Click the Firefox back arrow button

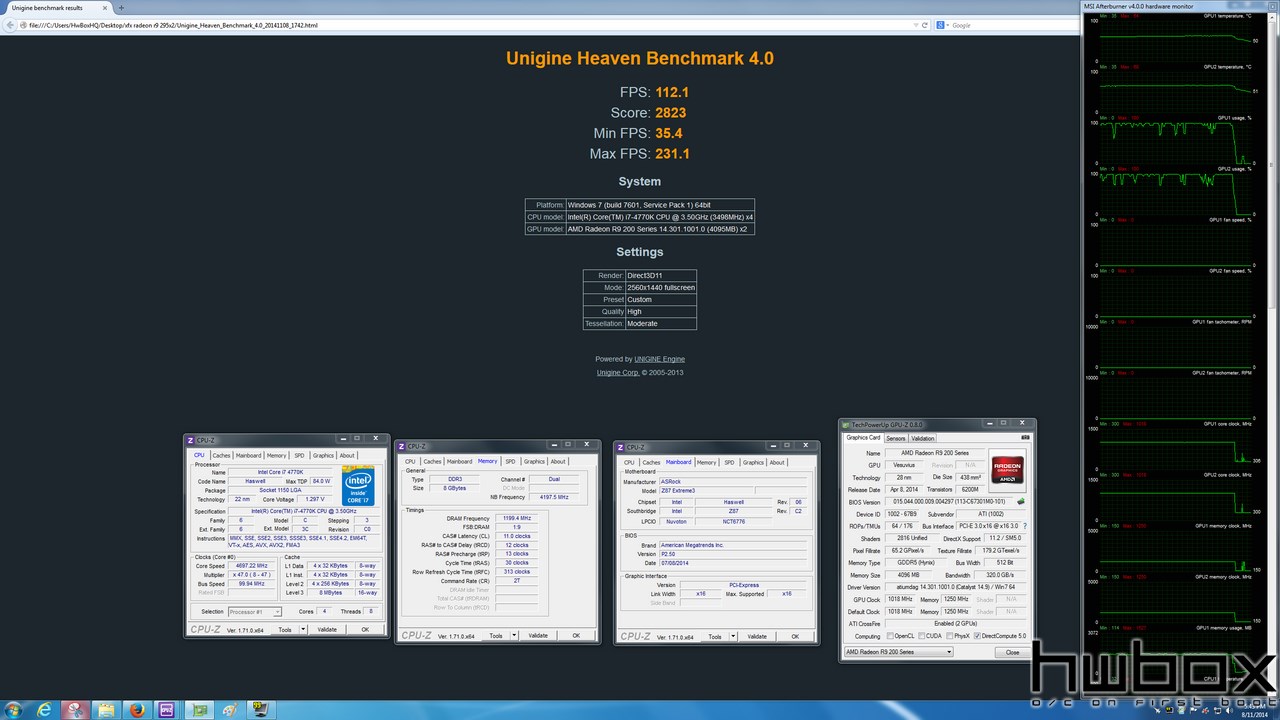(9, 25)
